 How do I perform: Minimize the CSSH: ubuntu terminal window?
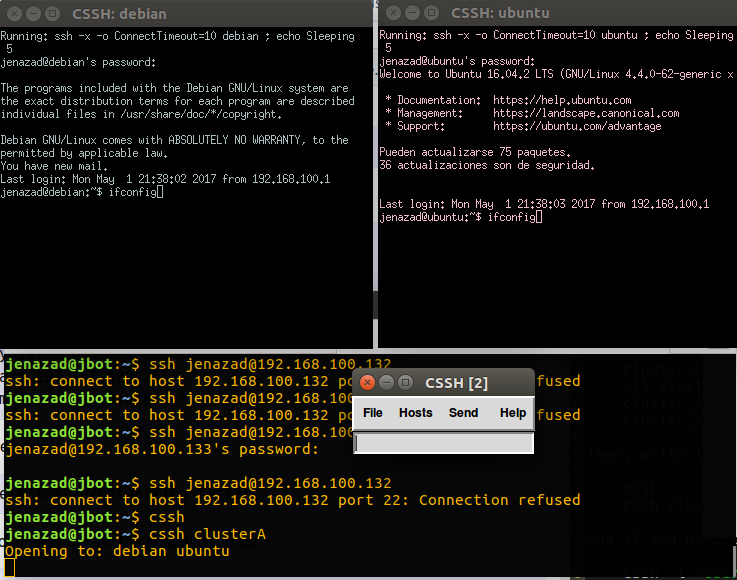click(x=412, y=13)
